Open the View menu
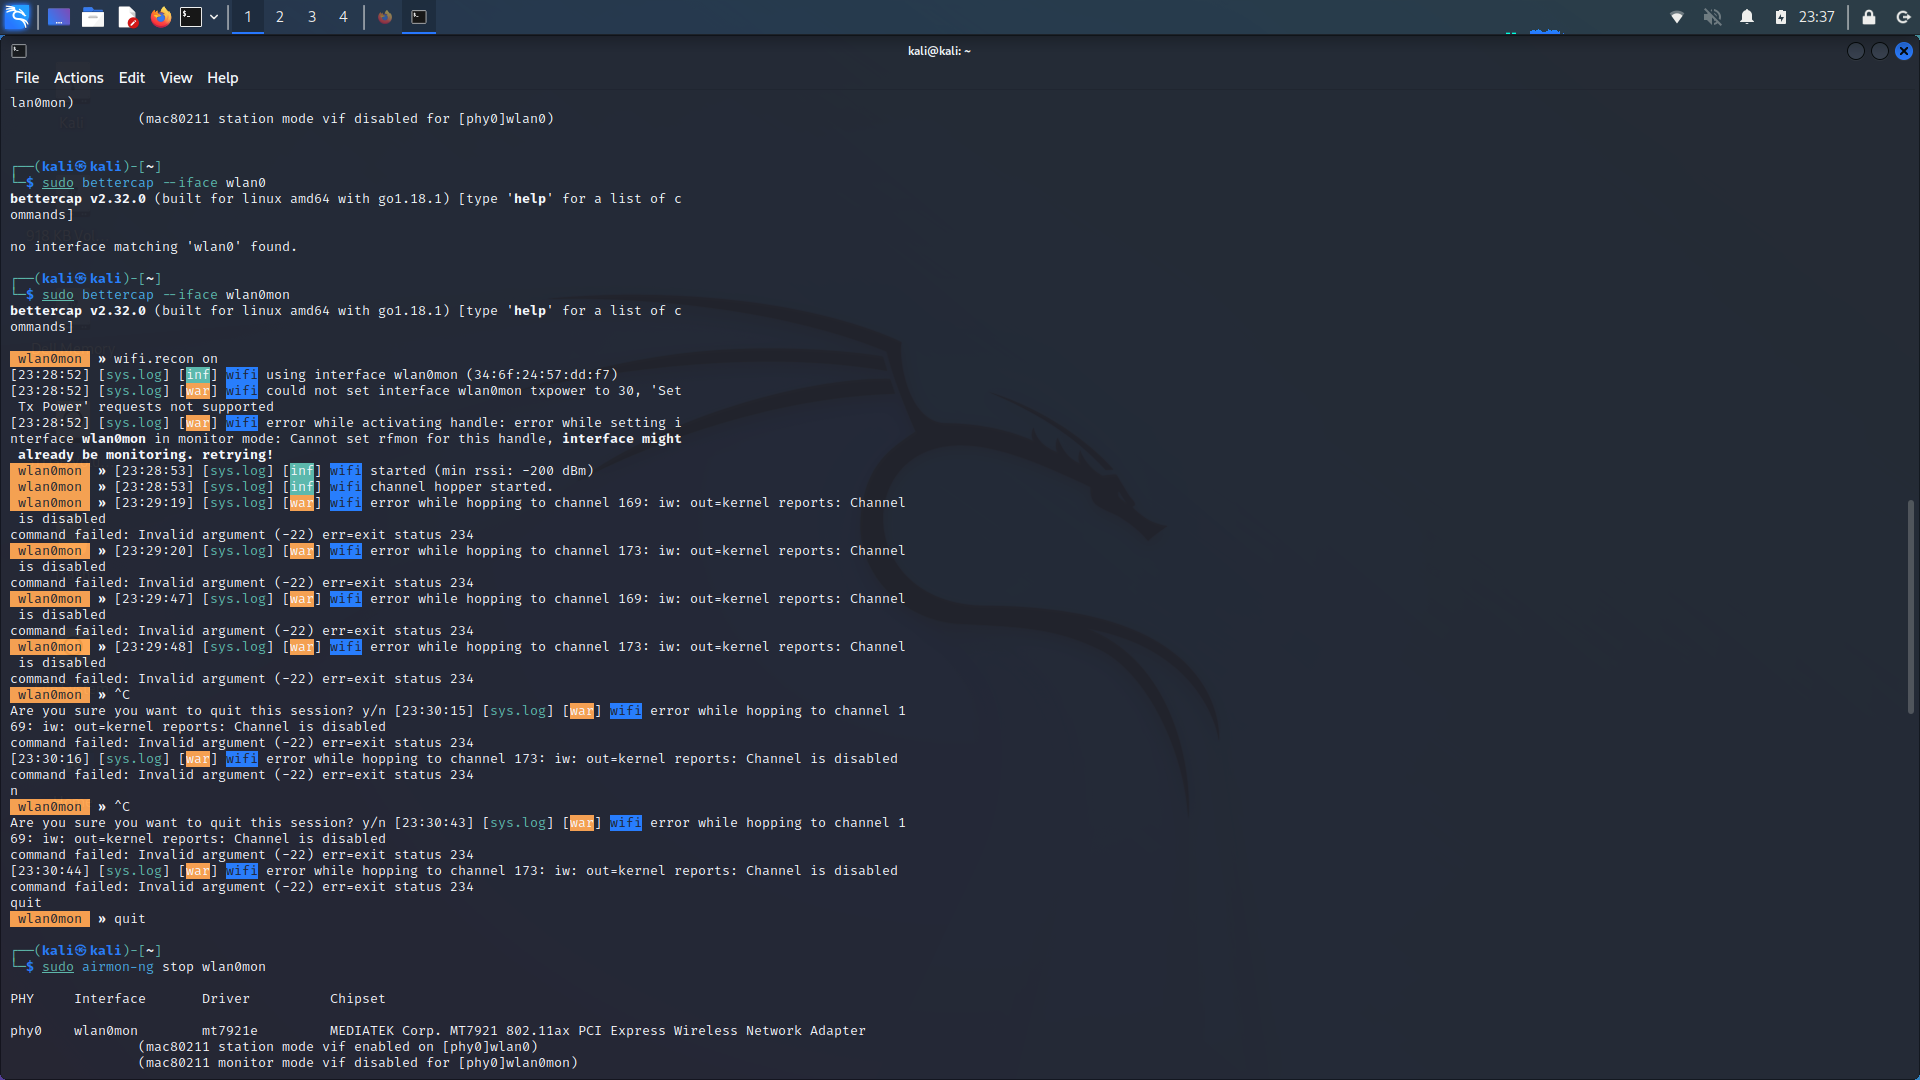 click(176, 78)
